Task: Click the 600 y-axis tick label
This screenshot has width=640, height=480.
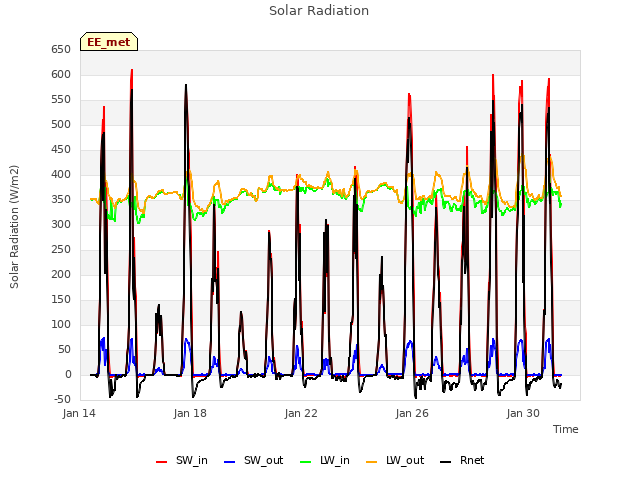Action: coord(61,74)
